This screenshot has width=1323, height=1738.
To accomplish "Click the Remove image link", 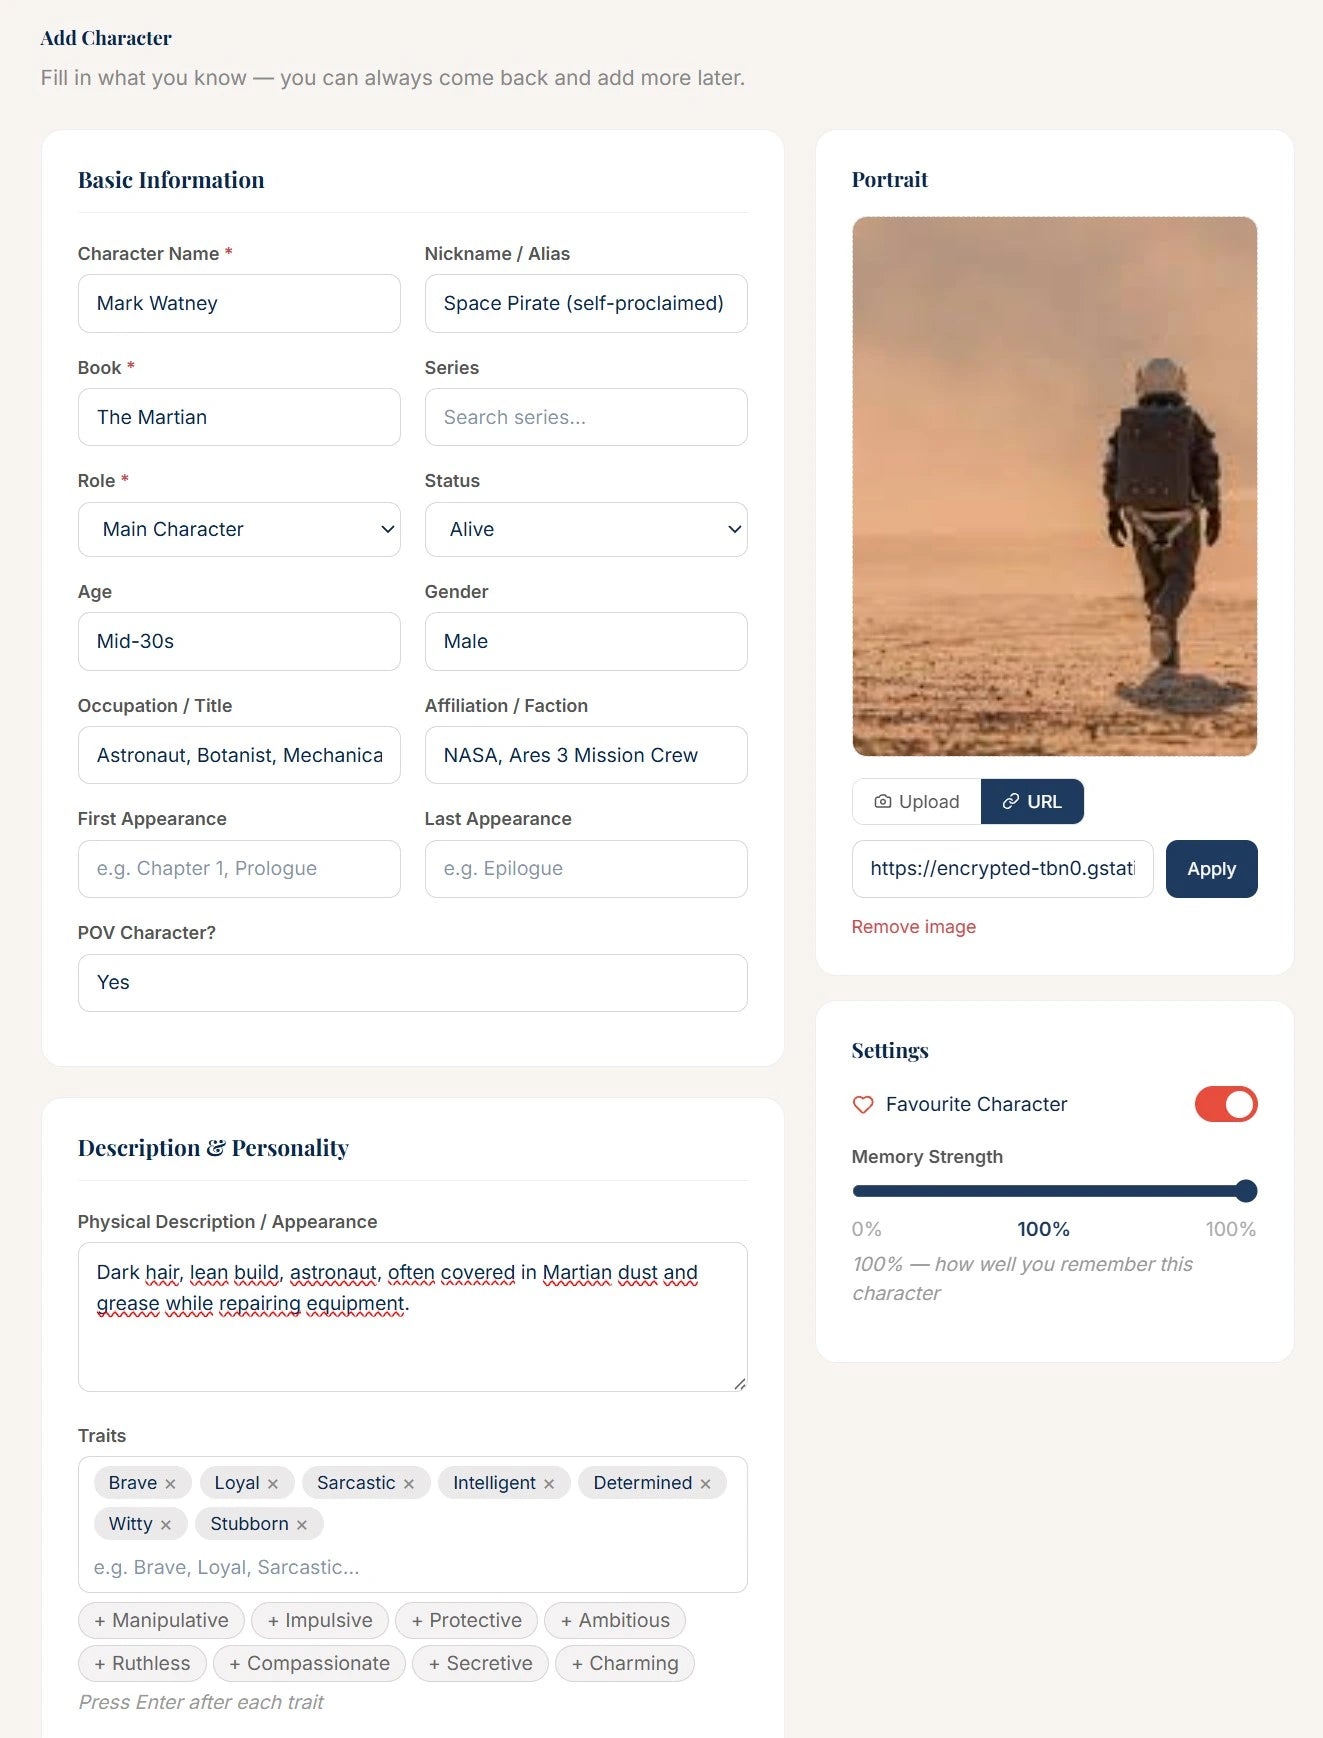I will click(913, 927).
